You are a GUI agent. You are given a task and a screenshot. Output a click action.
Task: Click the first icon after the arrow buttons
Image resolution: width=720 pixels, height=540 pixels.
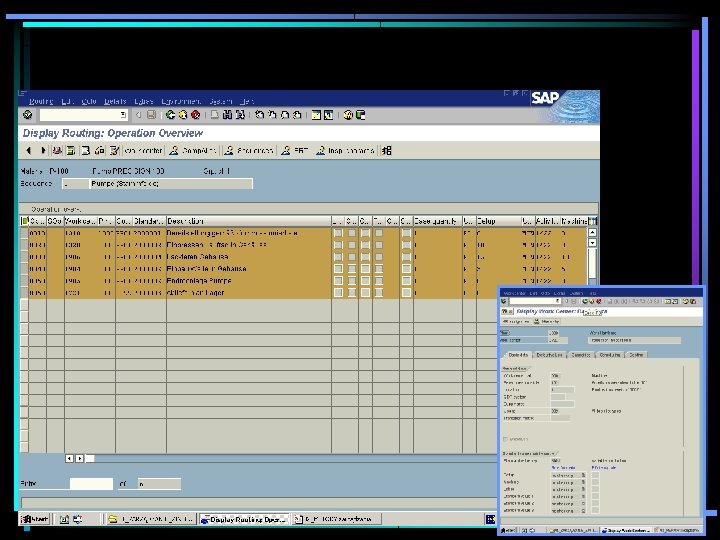[57, 150]
